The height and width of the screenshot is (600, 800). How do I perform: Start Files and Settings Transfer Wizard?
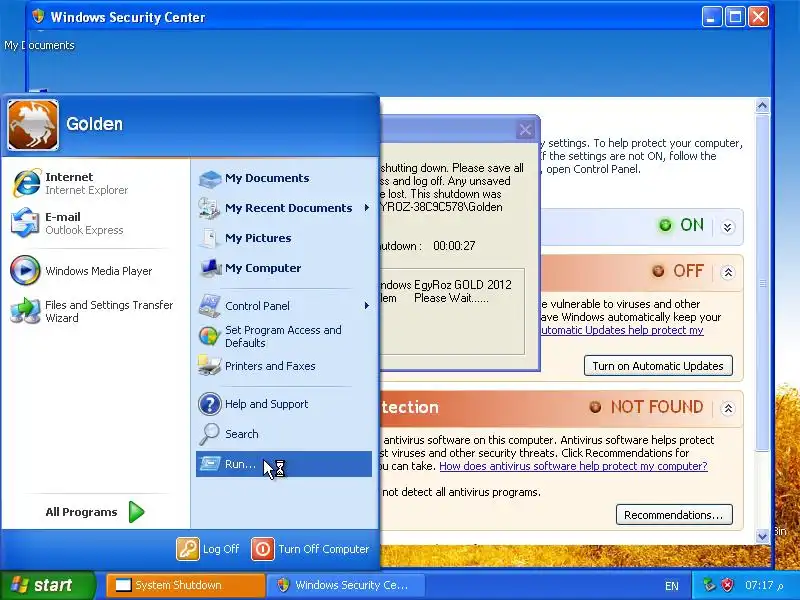coord(92,311)
